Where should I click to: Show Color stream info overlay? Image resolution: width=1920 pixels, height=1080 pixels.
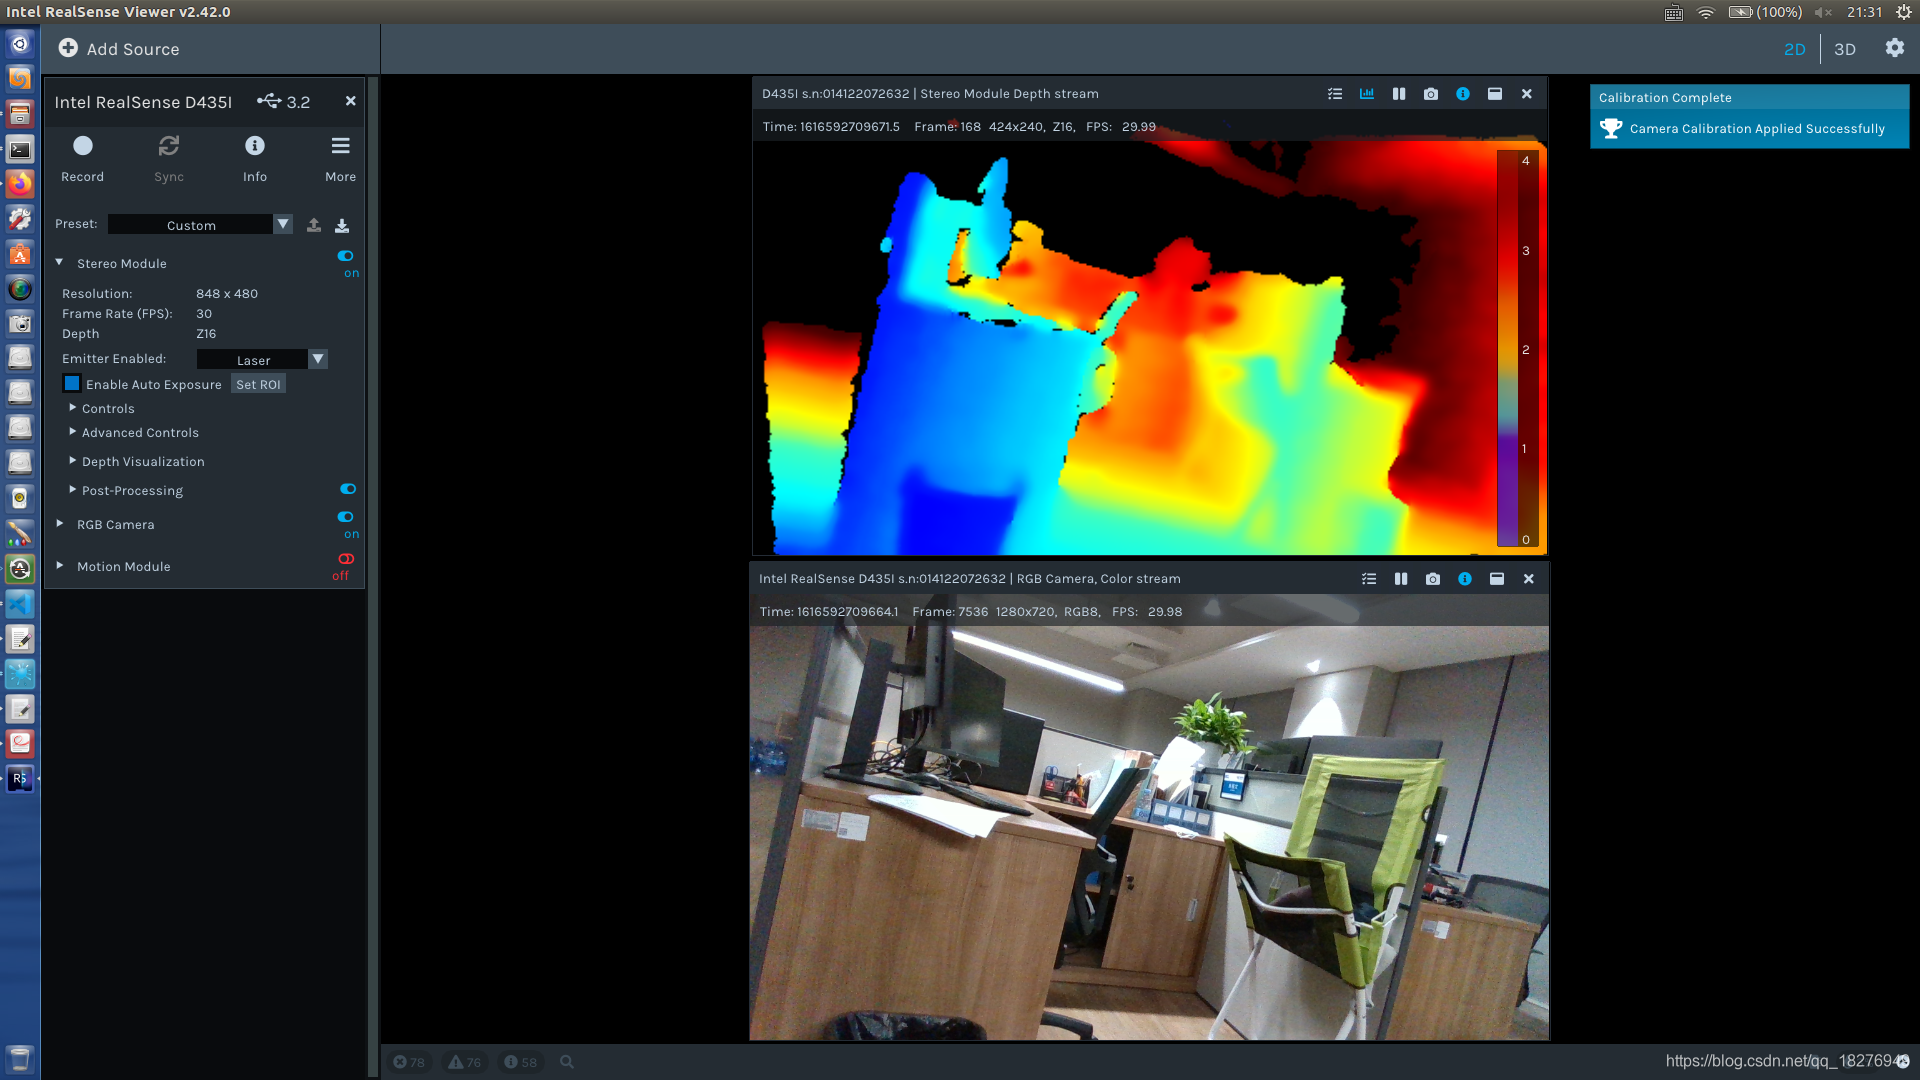(x=1465, y=579)
